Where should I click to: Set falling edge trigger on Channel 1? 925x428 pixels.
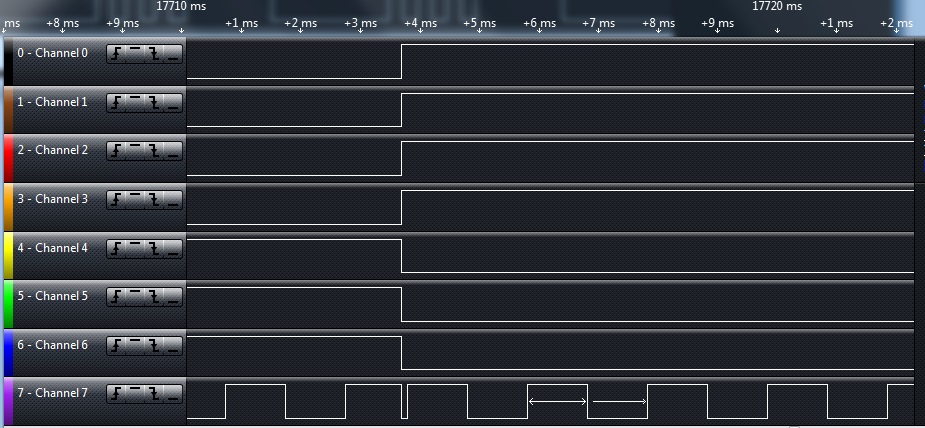click(154, 103)
